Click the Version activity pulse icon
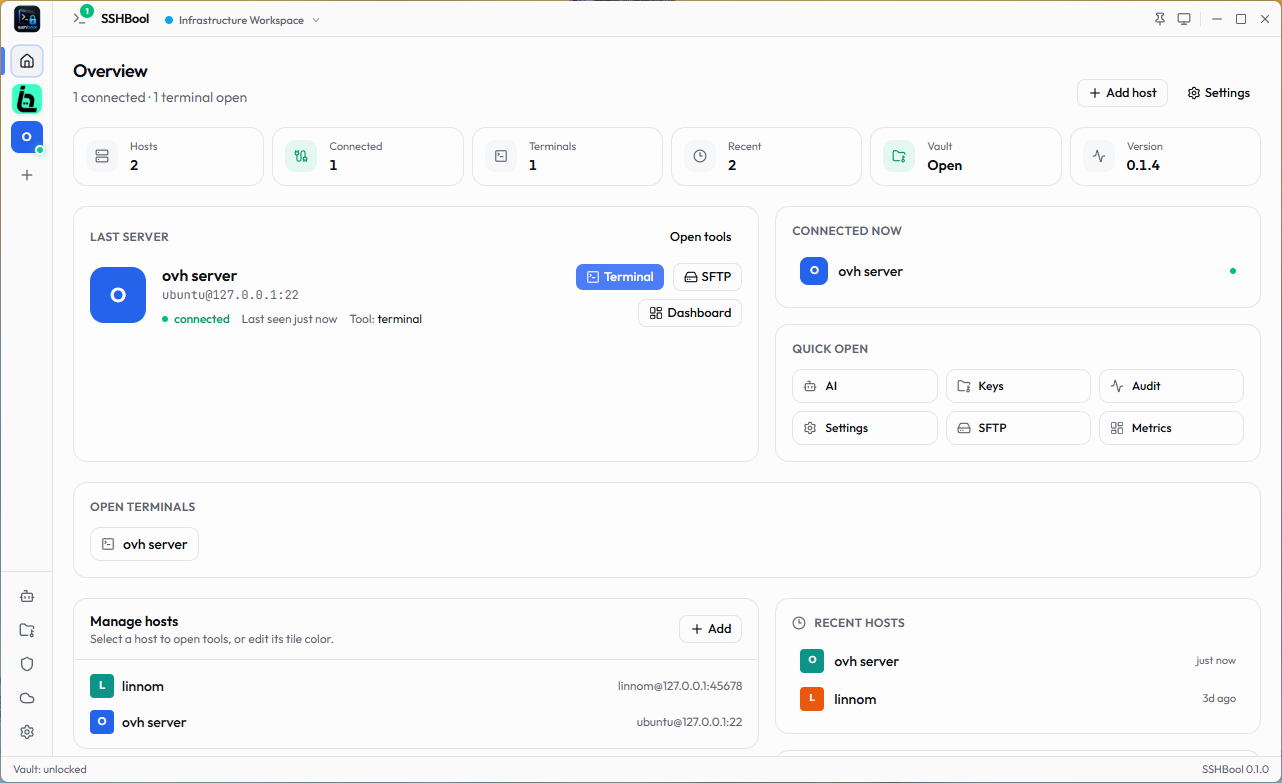The width and height of the screenshot is (1282, 783). (1099, 156)
